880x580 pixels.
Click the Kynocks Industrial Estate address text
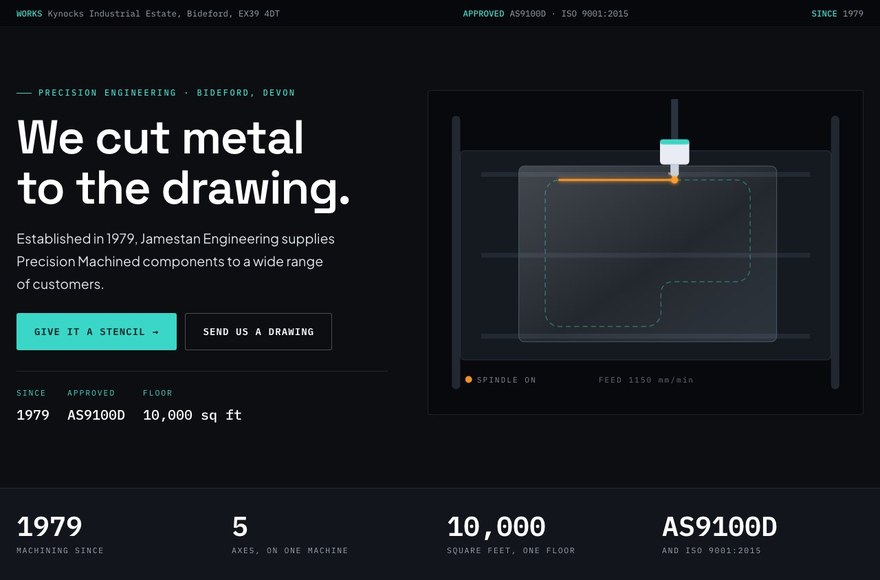(163, 13)
